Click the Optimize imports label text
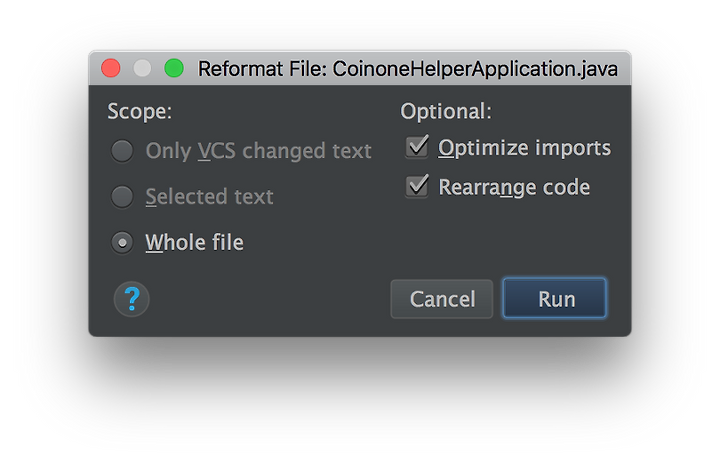 [x=524, y=148]
